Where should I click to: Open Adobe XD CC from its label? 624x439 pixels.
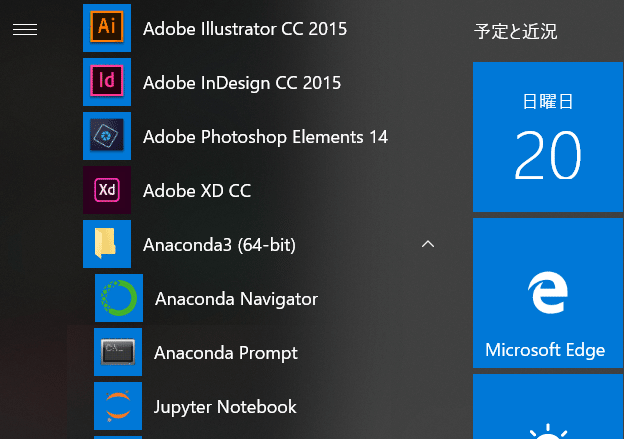197,190
